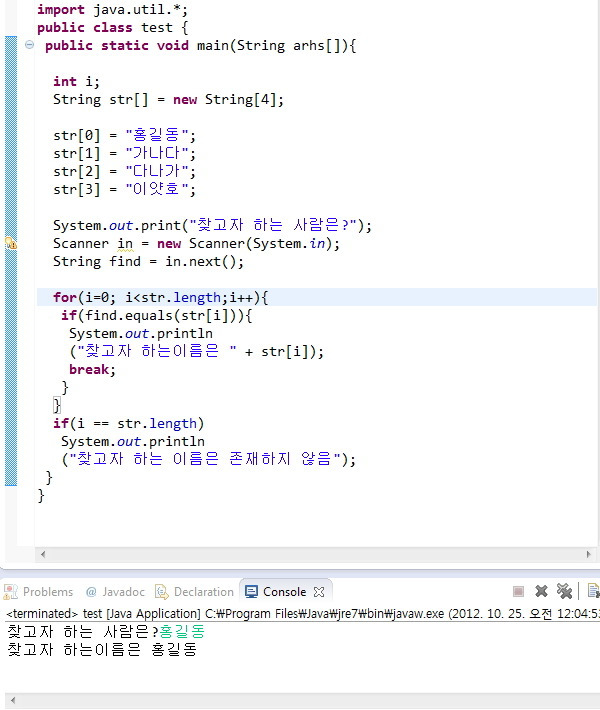
Task: Place the cursor on the 'import java.util.*;' line
Action: click(x=112, y=10)
